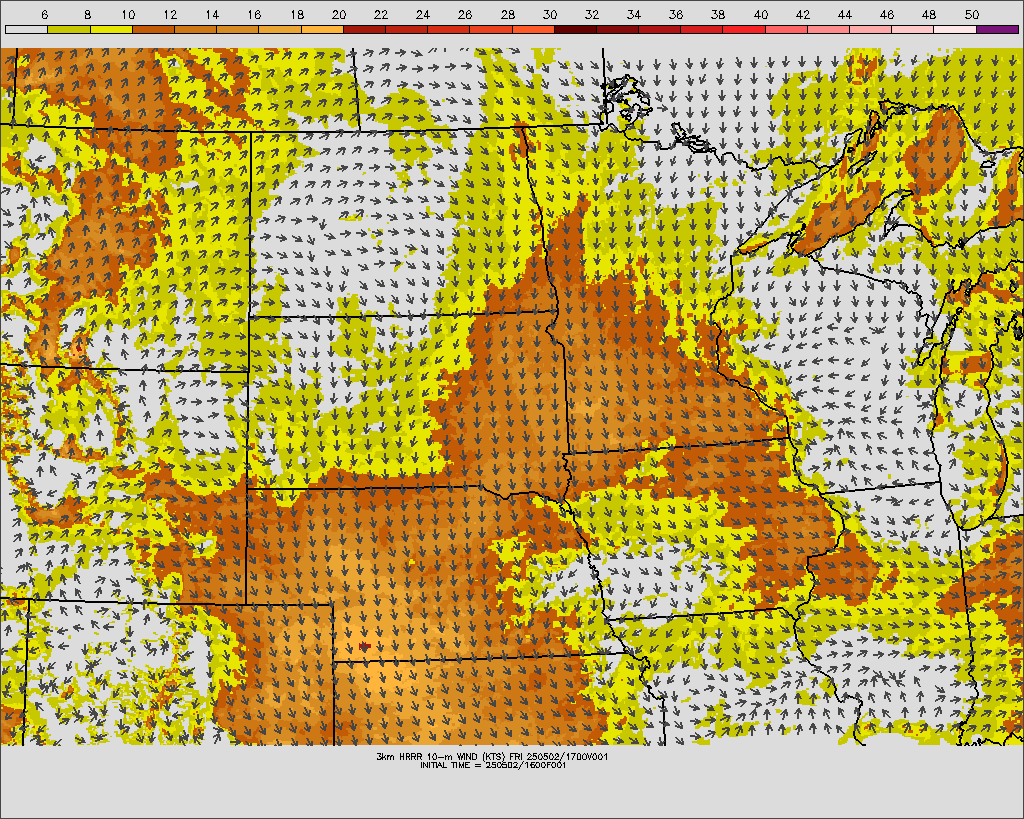Click the 12–14 knots legend color swatch
The image size is (1024, 819).
pyautogui.click(x=195, y=29)
